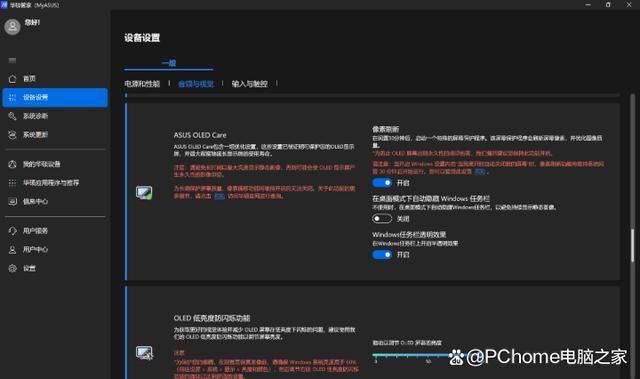
Task: Open the user avatar profile
Action: (12, 27)
